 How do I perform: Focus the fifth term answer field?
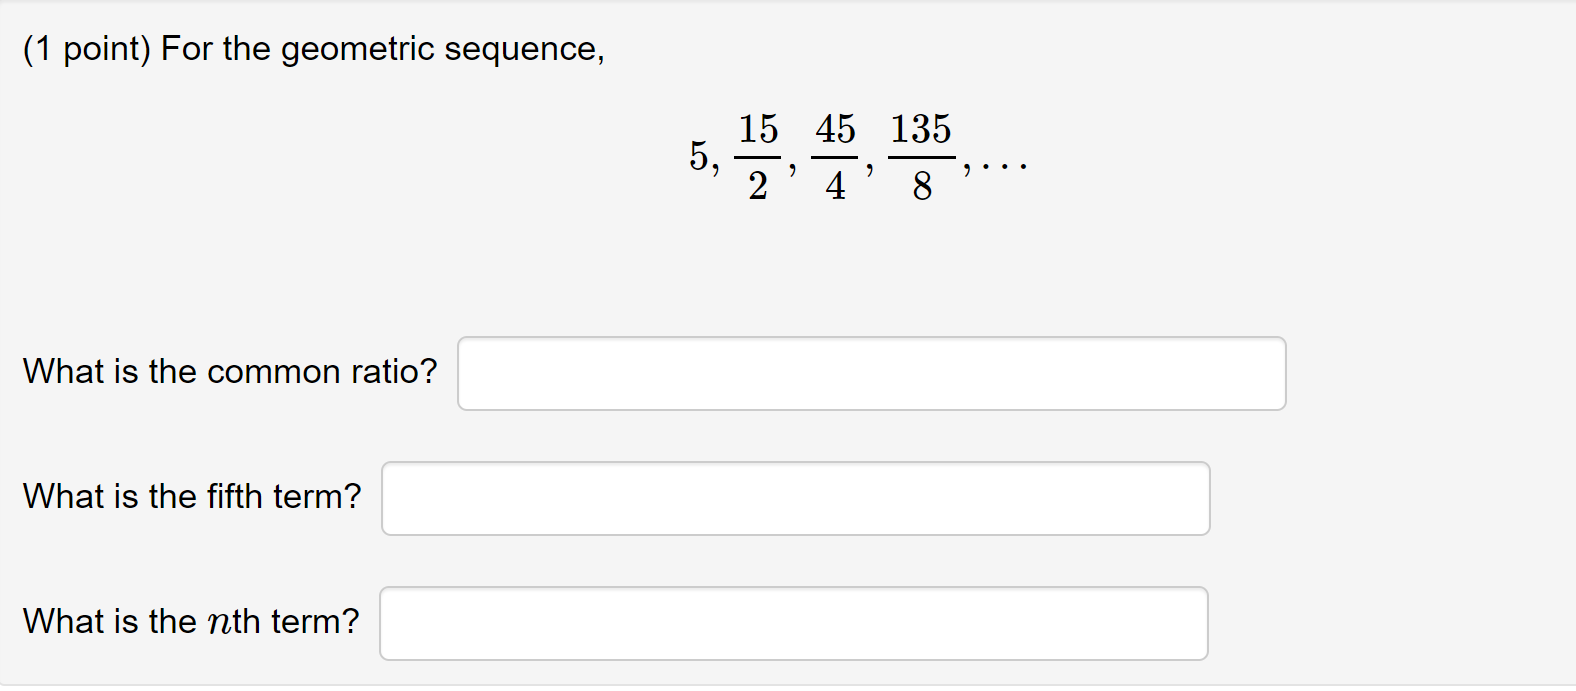(796, 498)
